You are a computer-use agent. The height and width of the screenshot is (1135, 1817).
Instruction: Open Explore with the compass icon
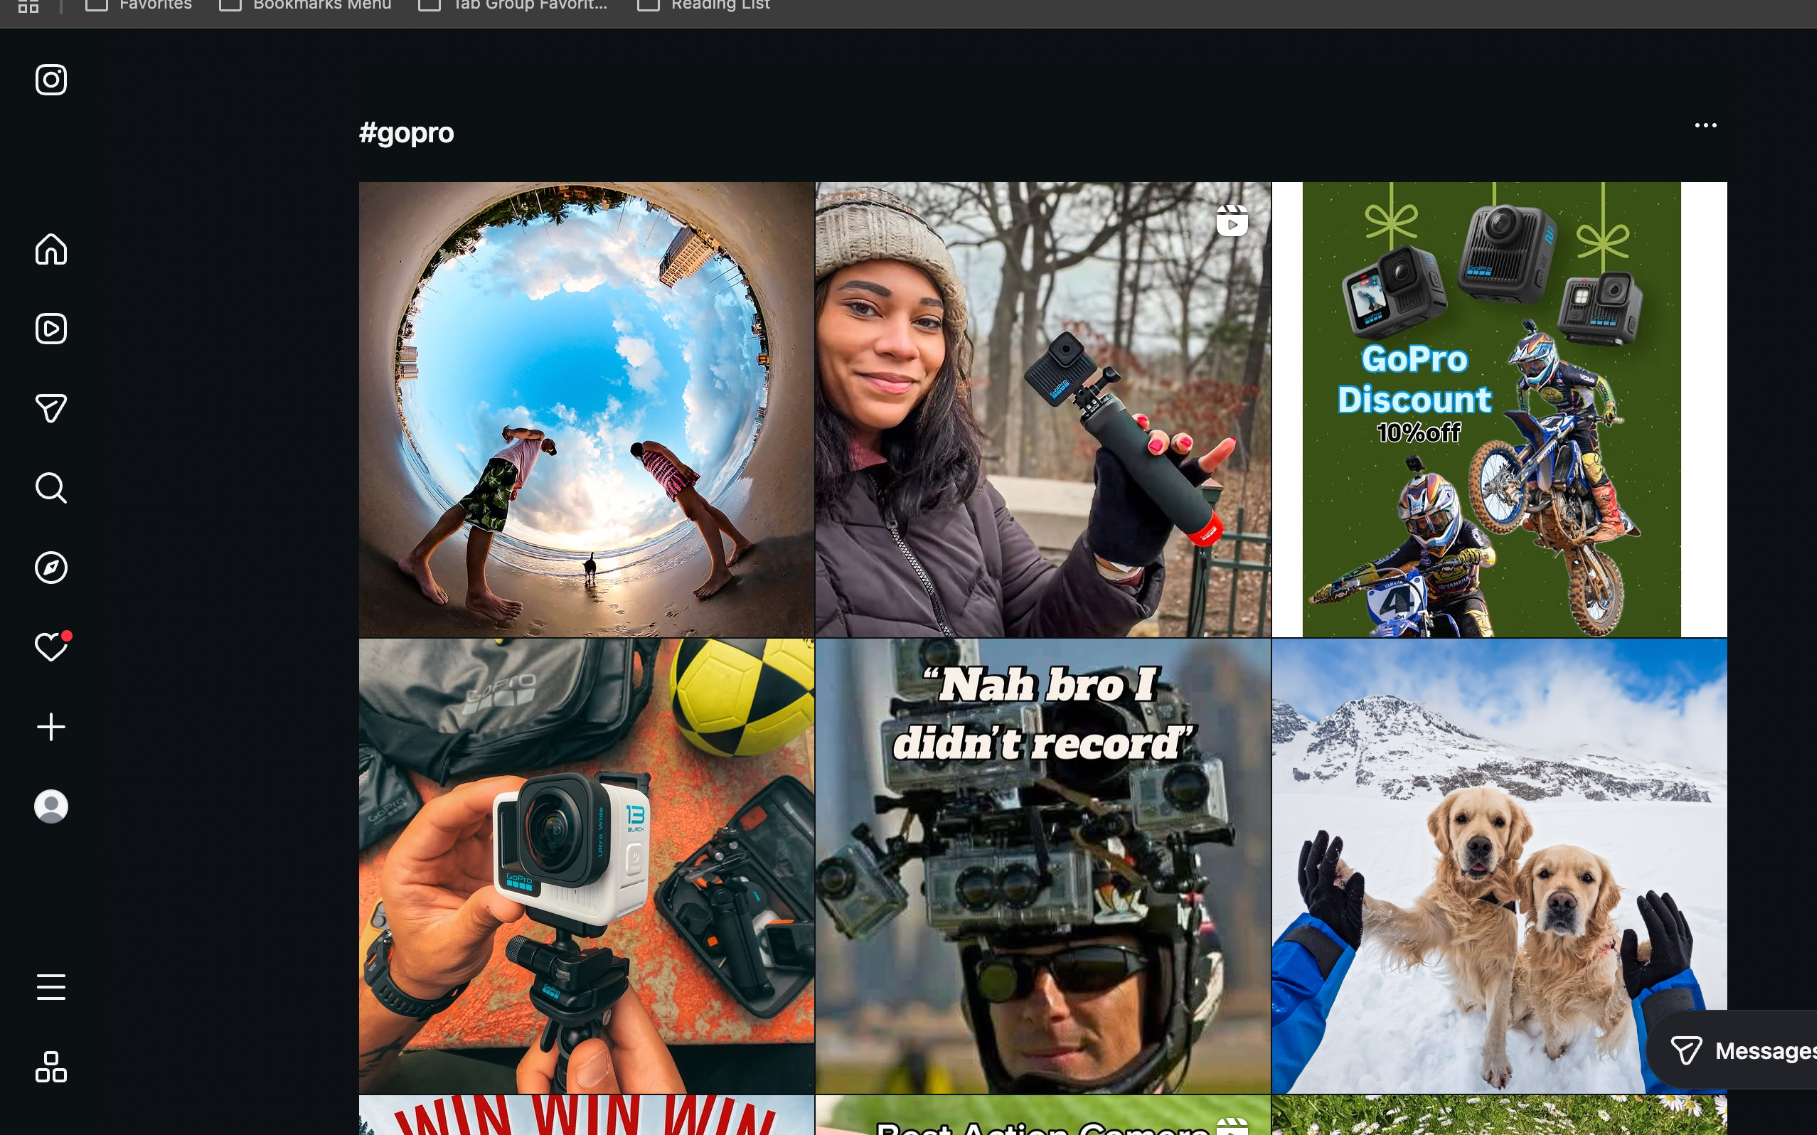tap(50, 567)
